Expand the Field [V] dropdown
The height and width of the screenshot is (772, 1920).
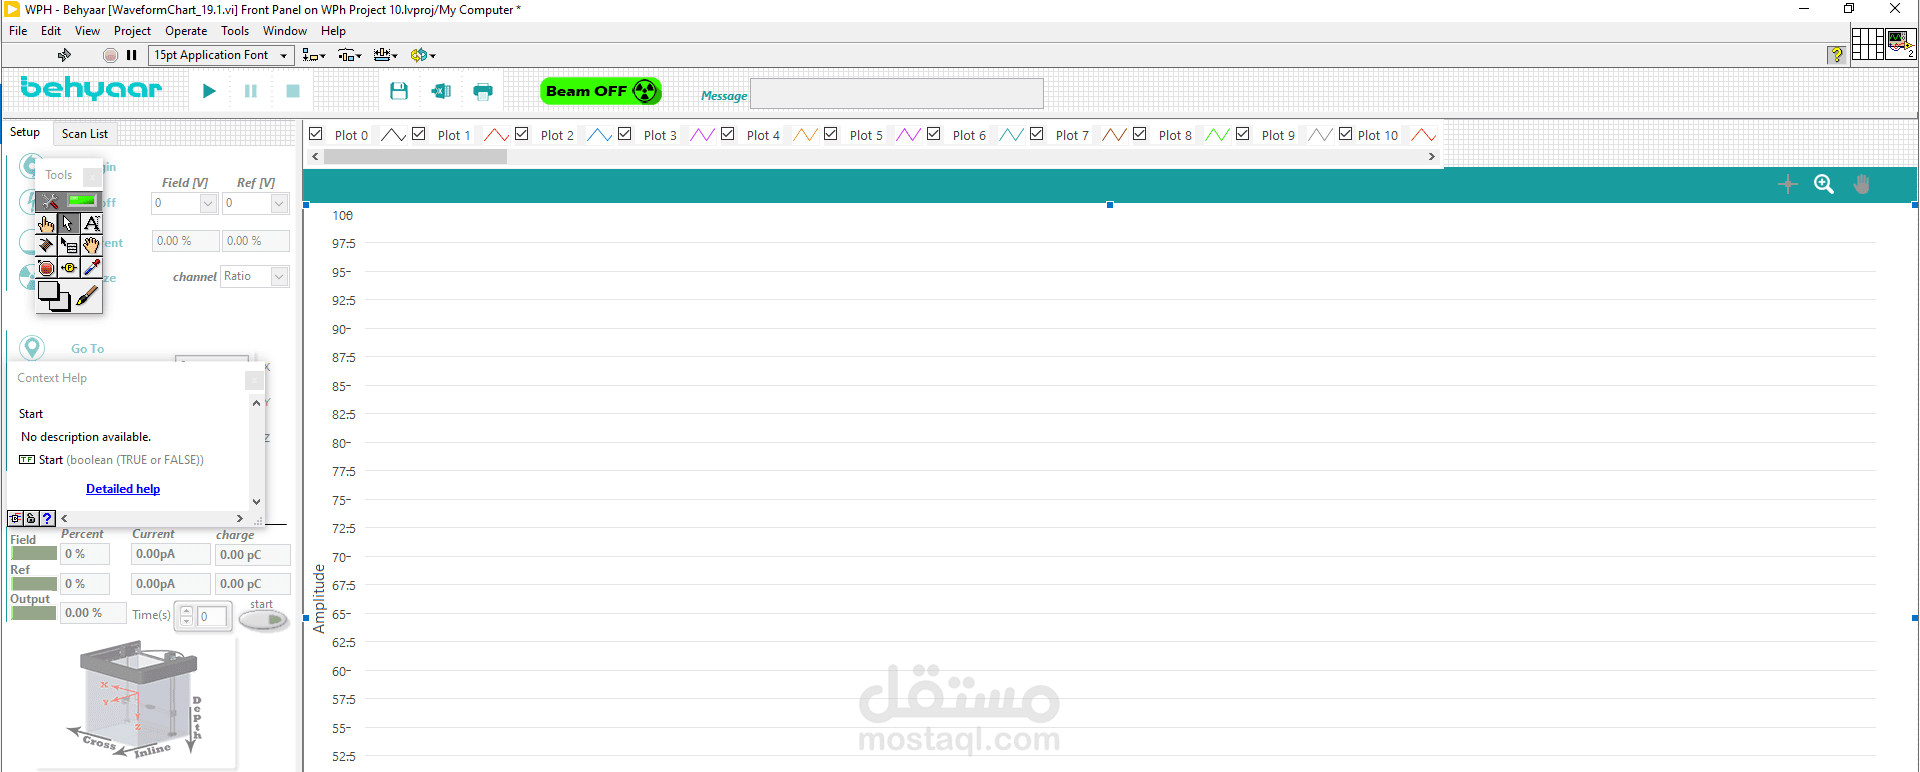coord(208,203)
